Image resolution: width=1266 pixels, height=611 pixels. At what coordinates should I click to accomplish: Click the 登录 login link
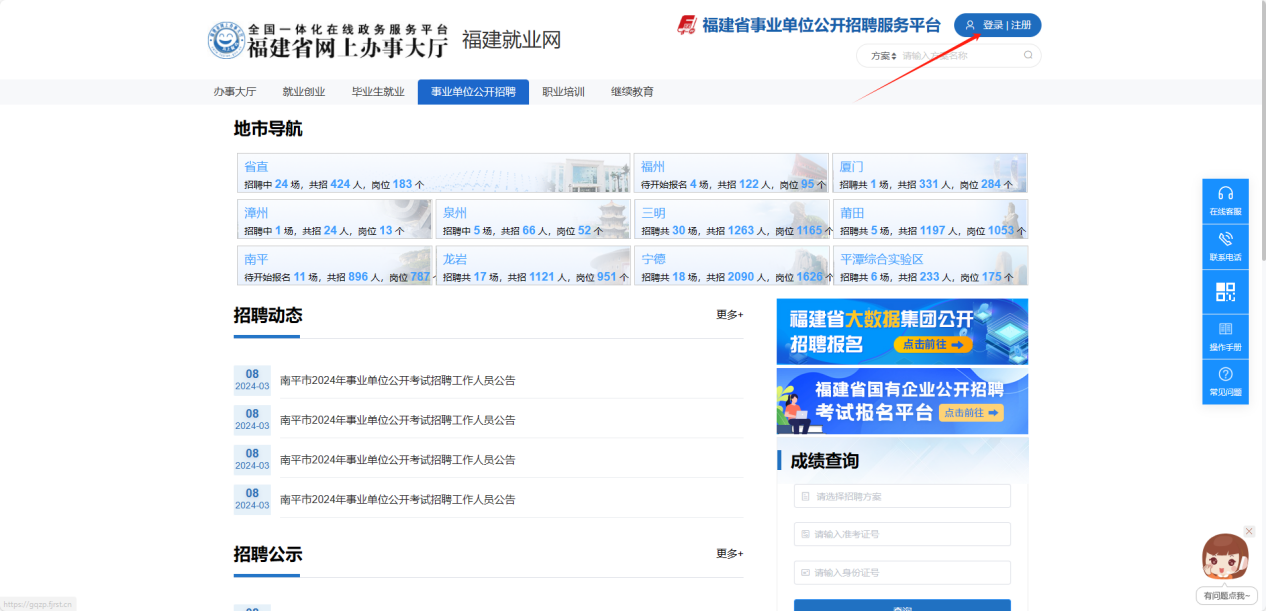click(x=993, y=25)
